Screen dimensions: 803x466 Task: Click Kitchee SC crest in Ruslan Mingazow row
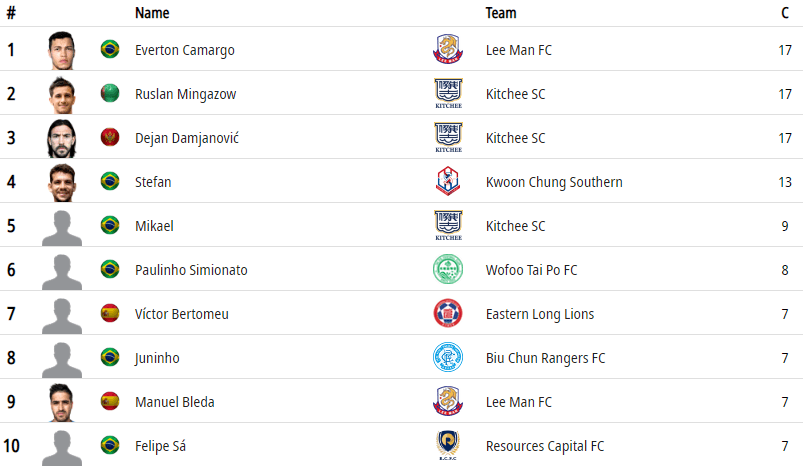tap(448, 93)
